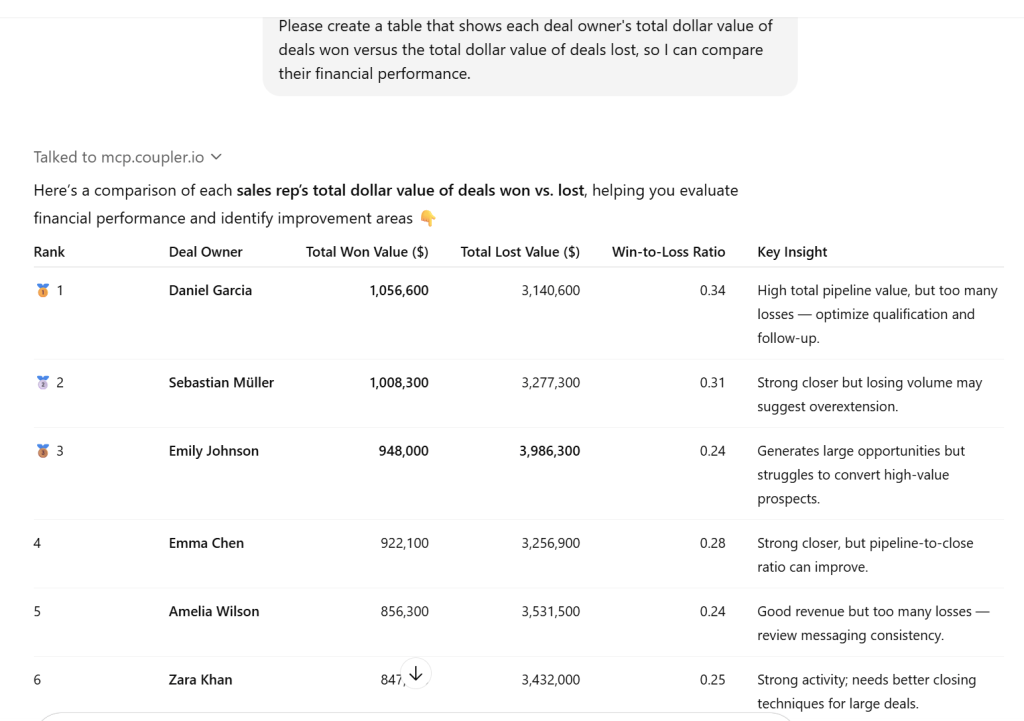Expand the 'Talked to mcp.coupler.io' chevron
Screen dimensions: 1024x721
click(x=216, y=157)
